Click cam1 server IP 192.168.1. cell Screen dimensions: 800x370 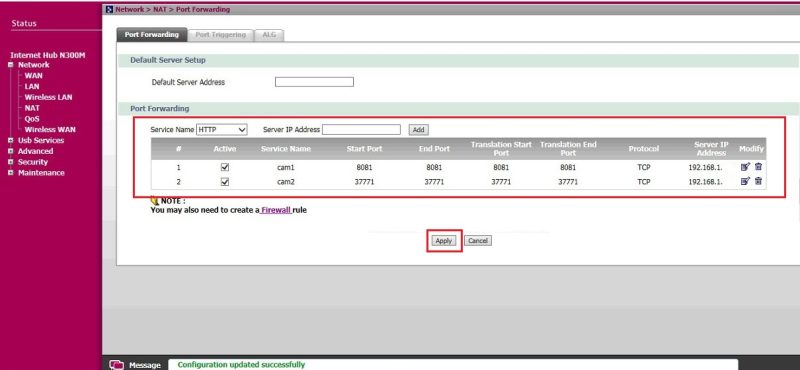click(706, 167)
